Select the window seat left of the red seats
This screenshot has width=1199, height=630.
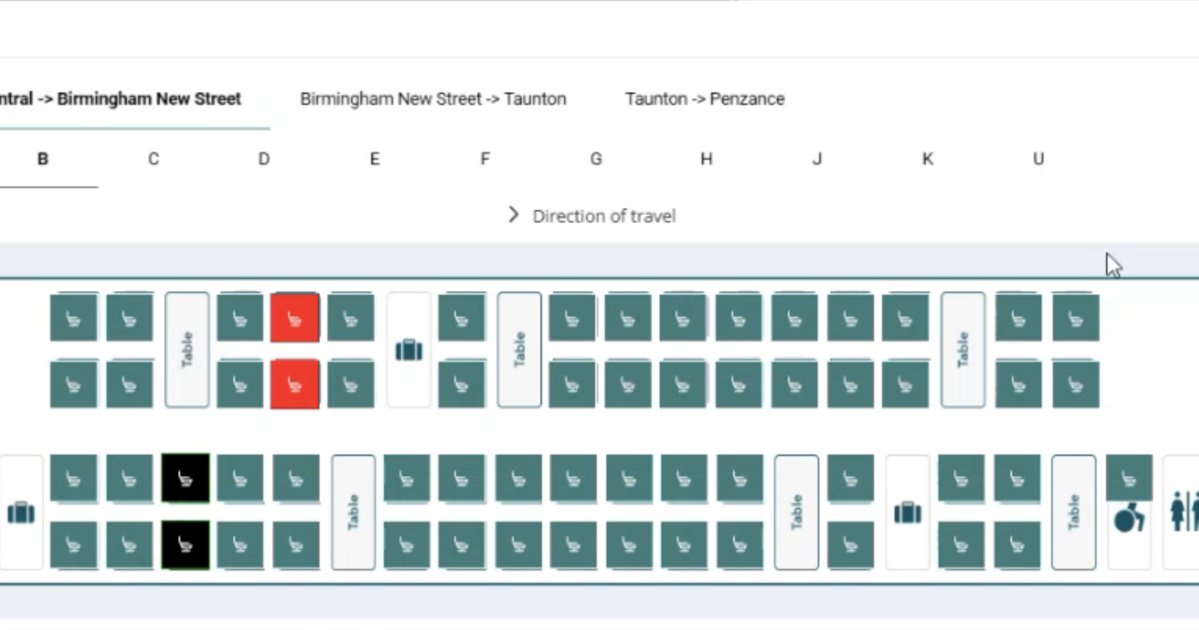pos(239,317)
